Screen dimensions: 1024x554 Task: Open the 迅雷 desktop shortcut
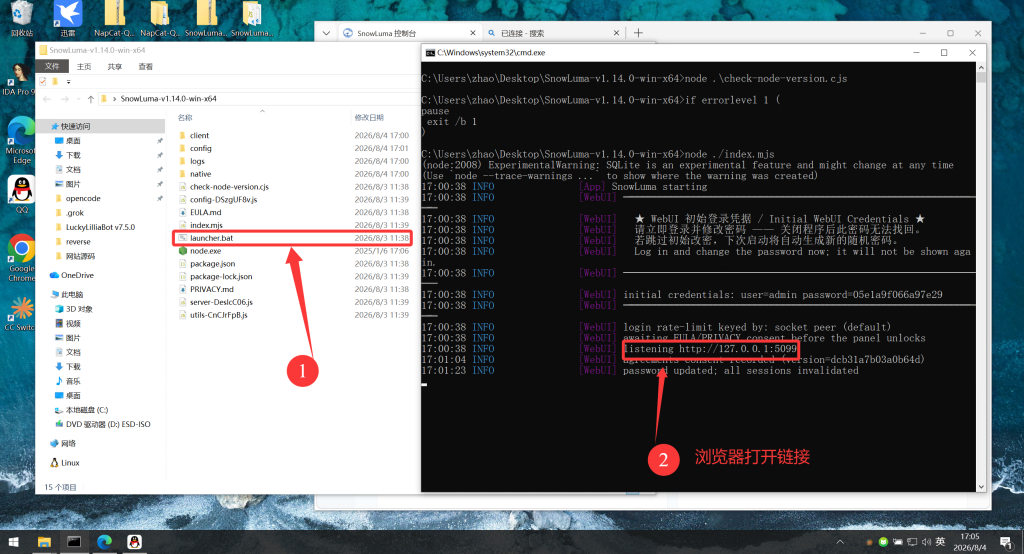pyautogui.click(x=68, y=18)
